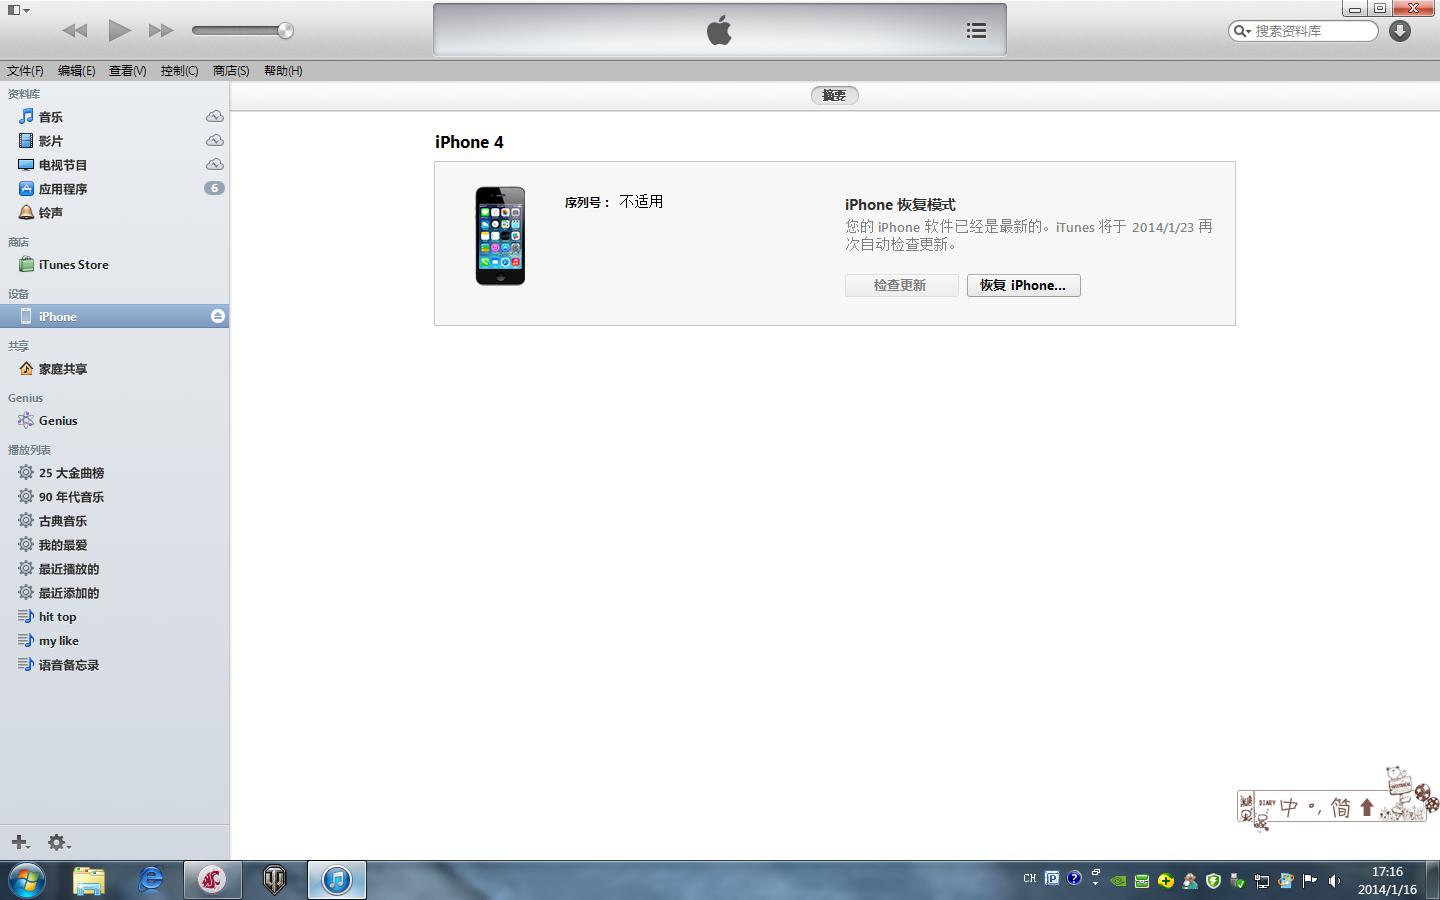The width and height of the screenshot is (1440, 900).
Task: Adjust the volume slider knob
Action: (x=285, y=31)
